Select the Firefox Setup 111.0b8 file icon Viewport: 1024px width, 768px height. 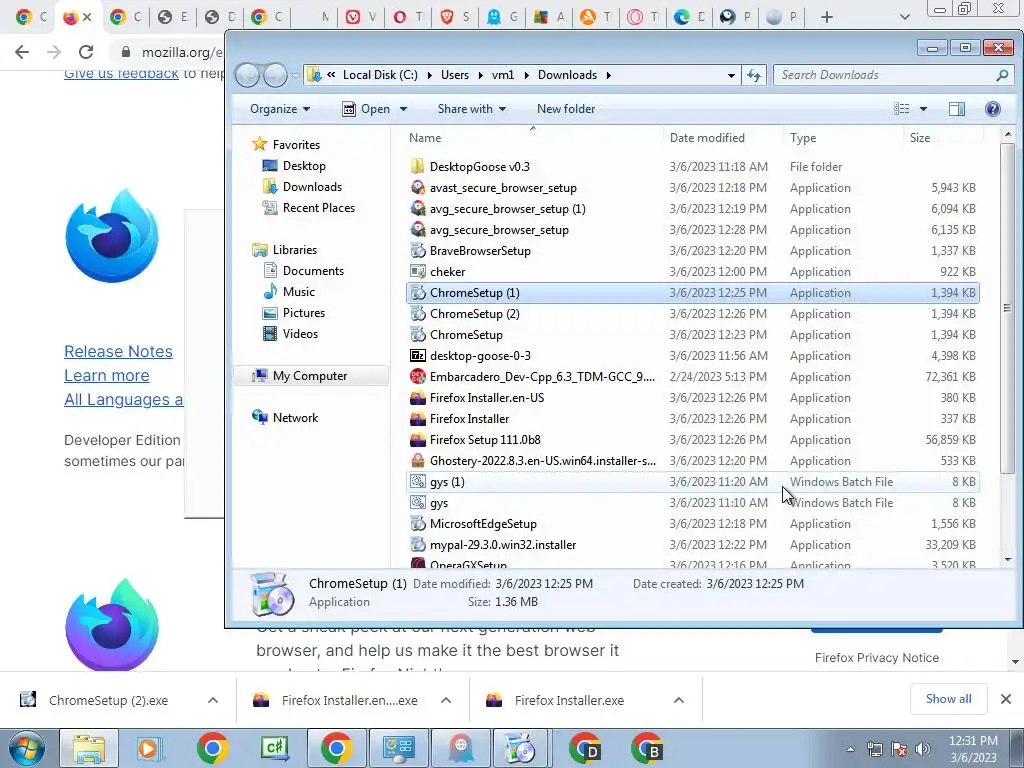[x=418, y=440]
